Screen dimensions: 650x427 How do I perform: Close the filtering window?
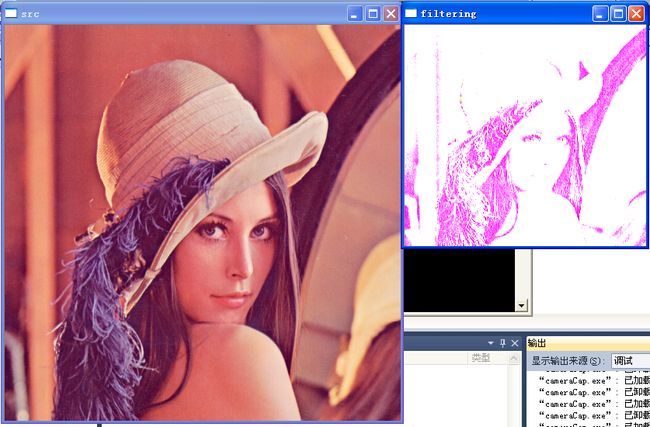636,14
